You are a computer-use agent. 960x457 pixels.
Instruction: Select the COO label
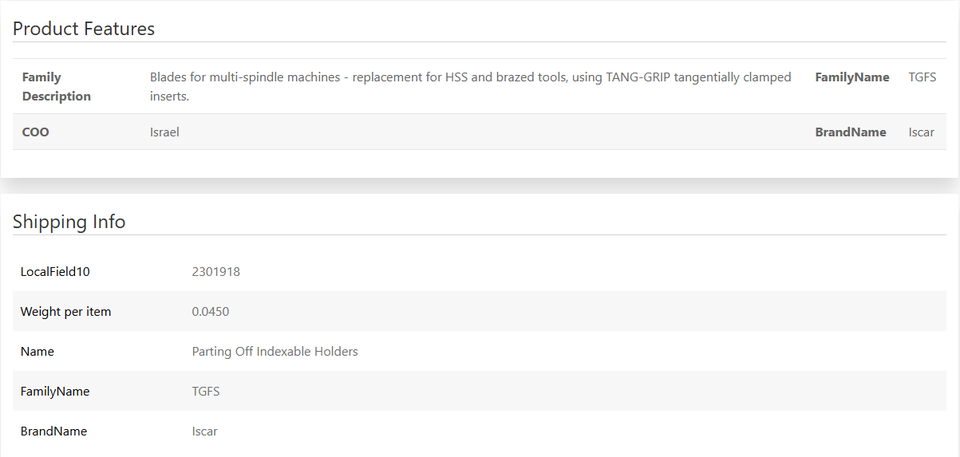36,132
